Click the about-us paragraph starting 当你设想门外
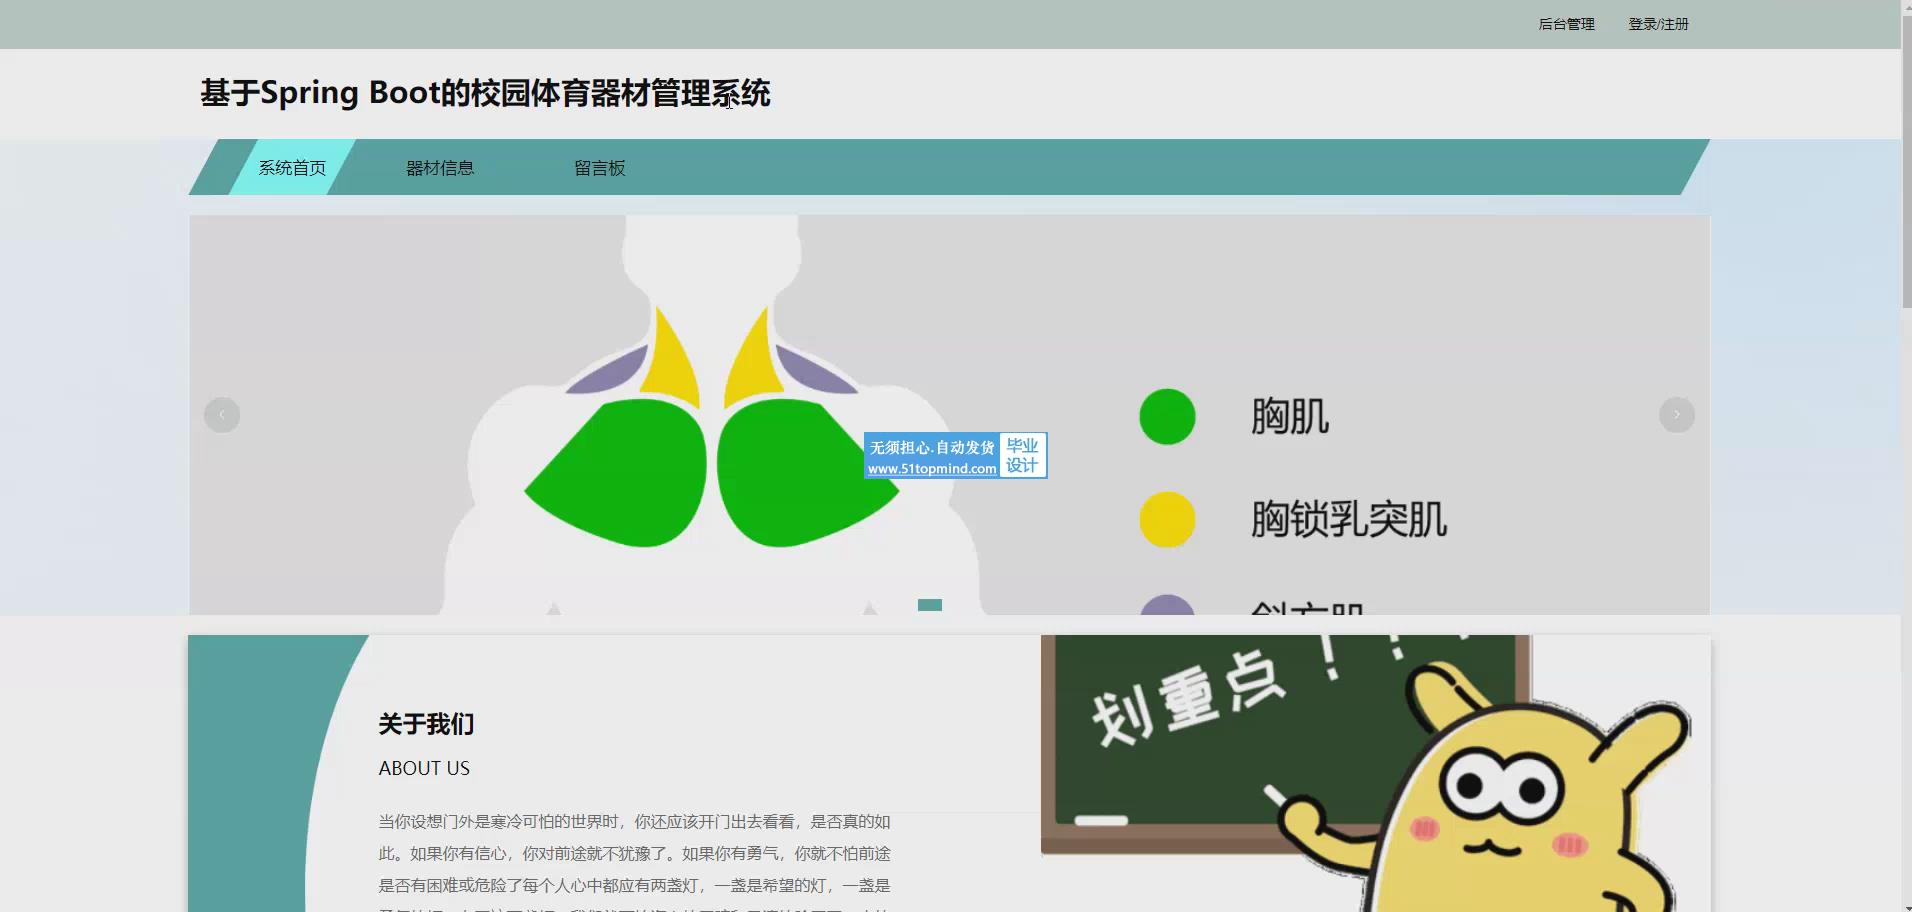 [x=634, y=862]
